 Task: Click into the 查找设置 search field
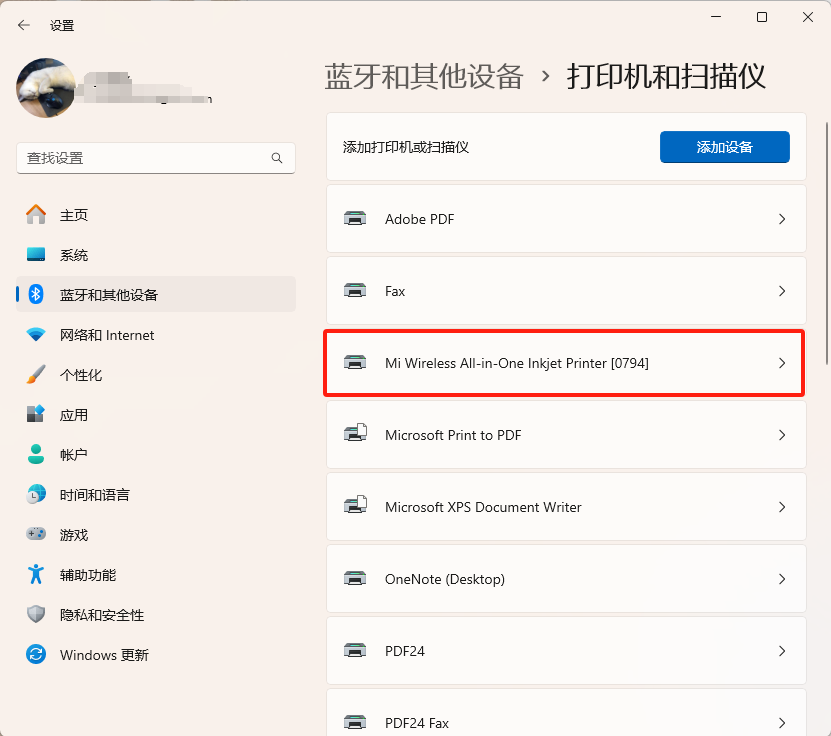point(156,158)
